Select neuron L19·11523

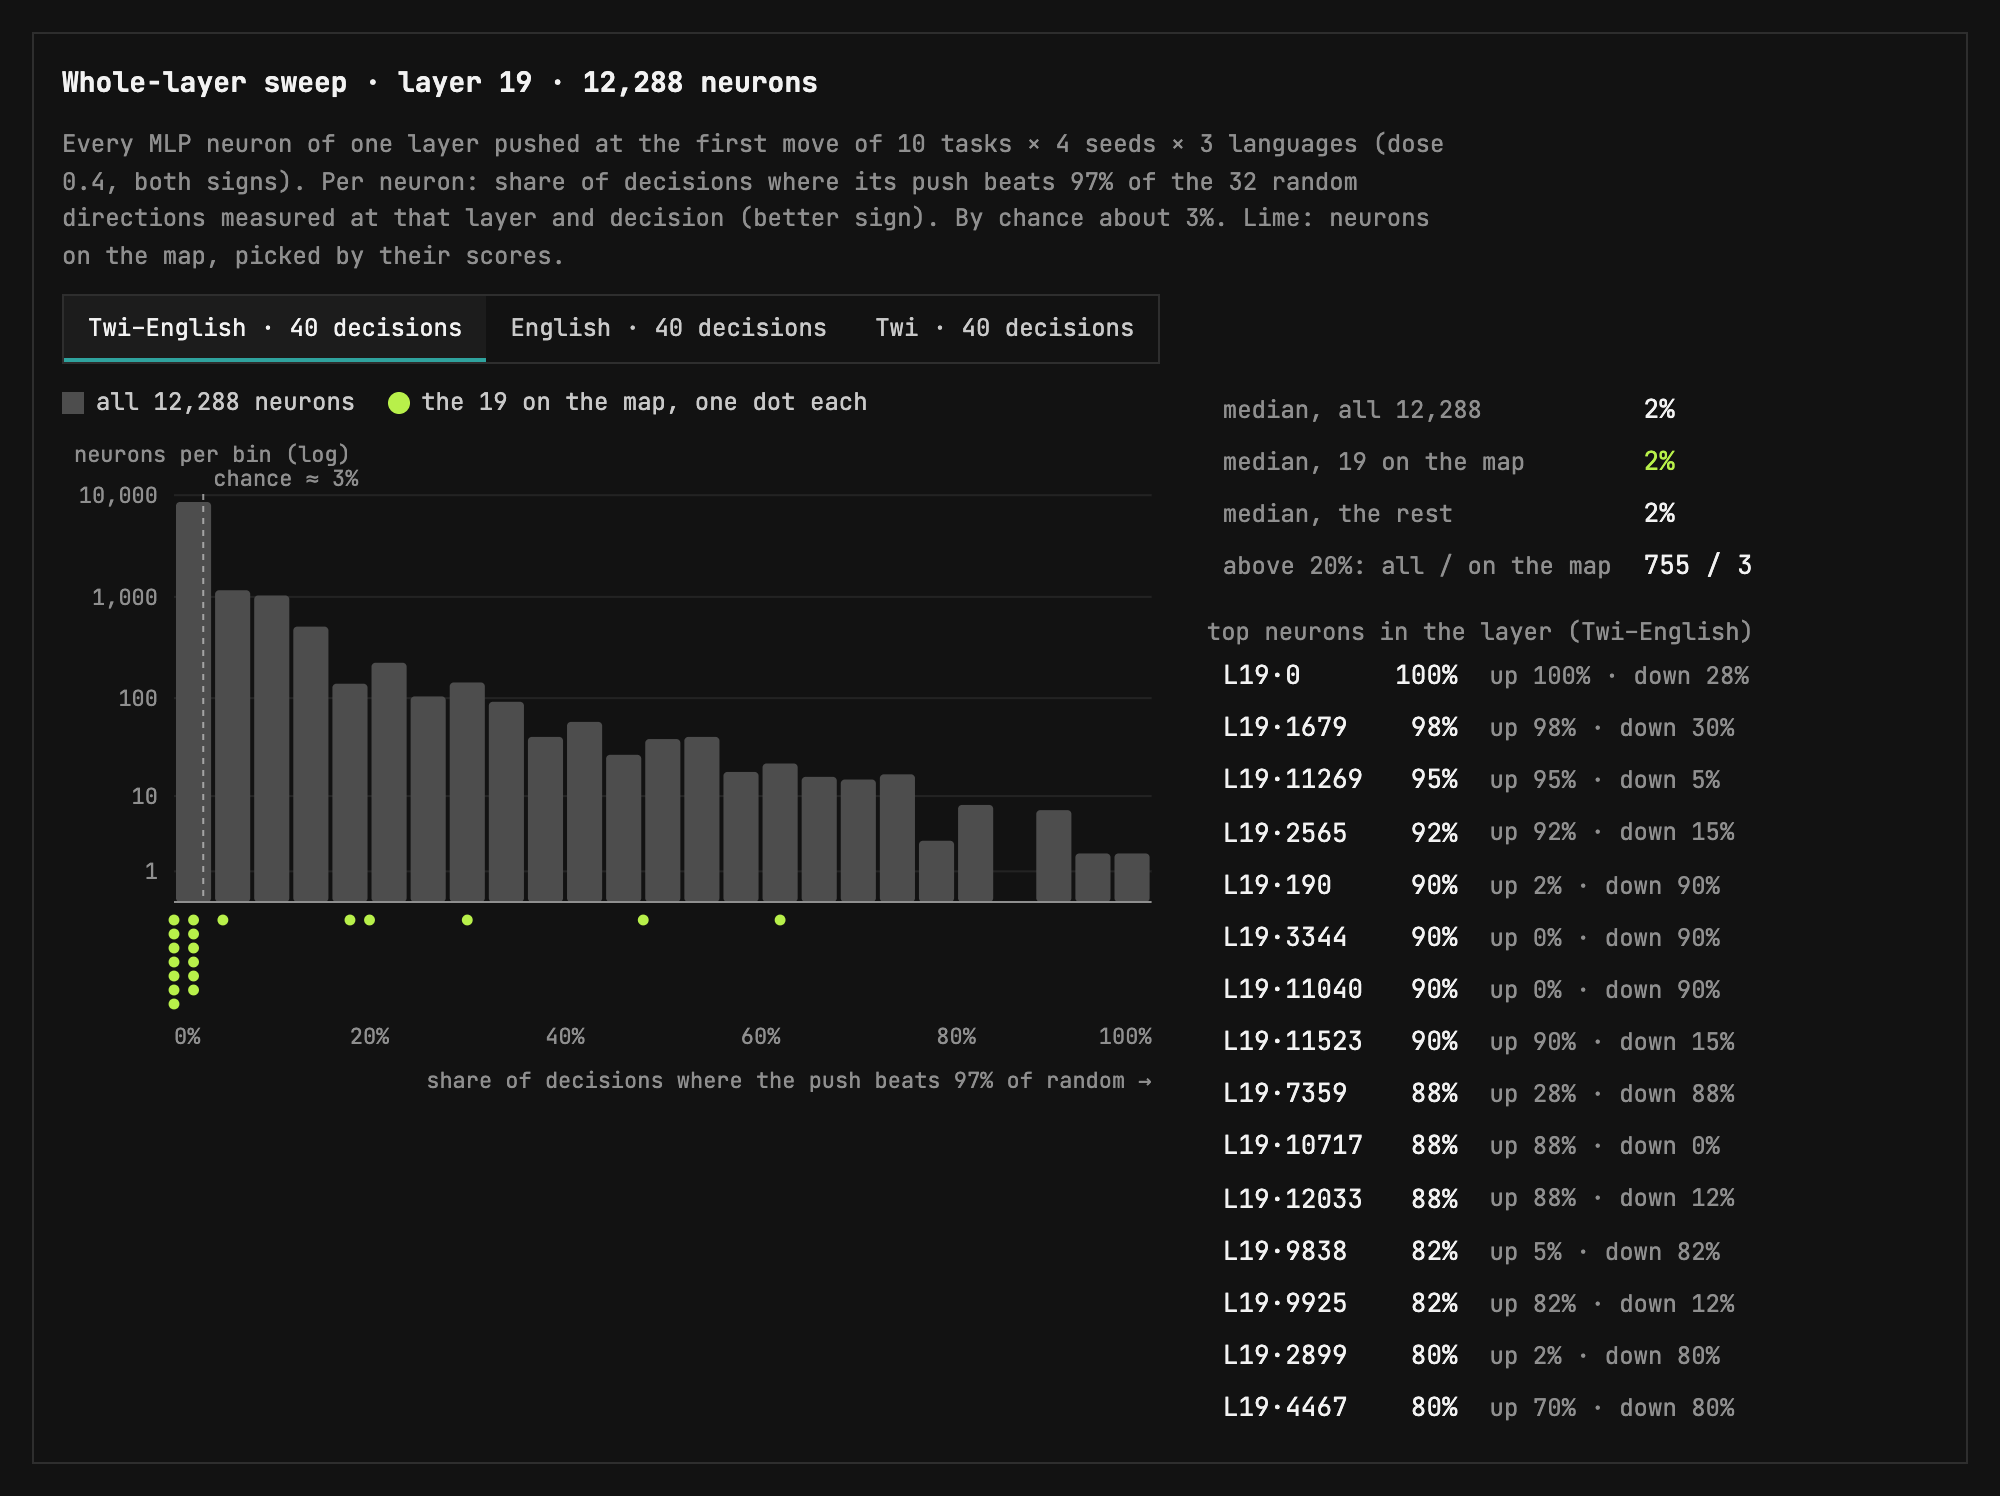(x=1485, y=1041)
